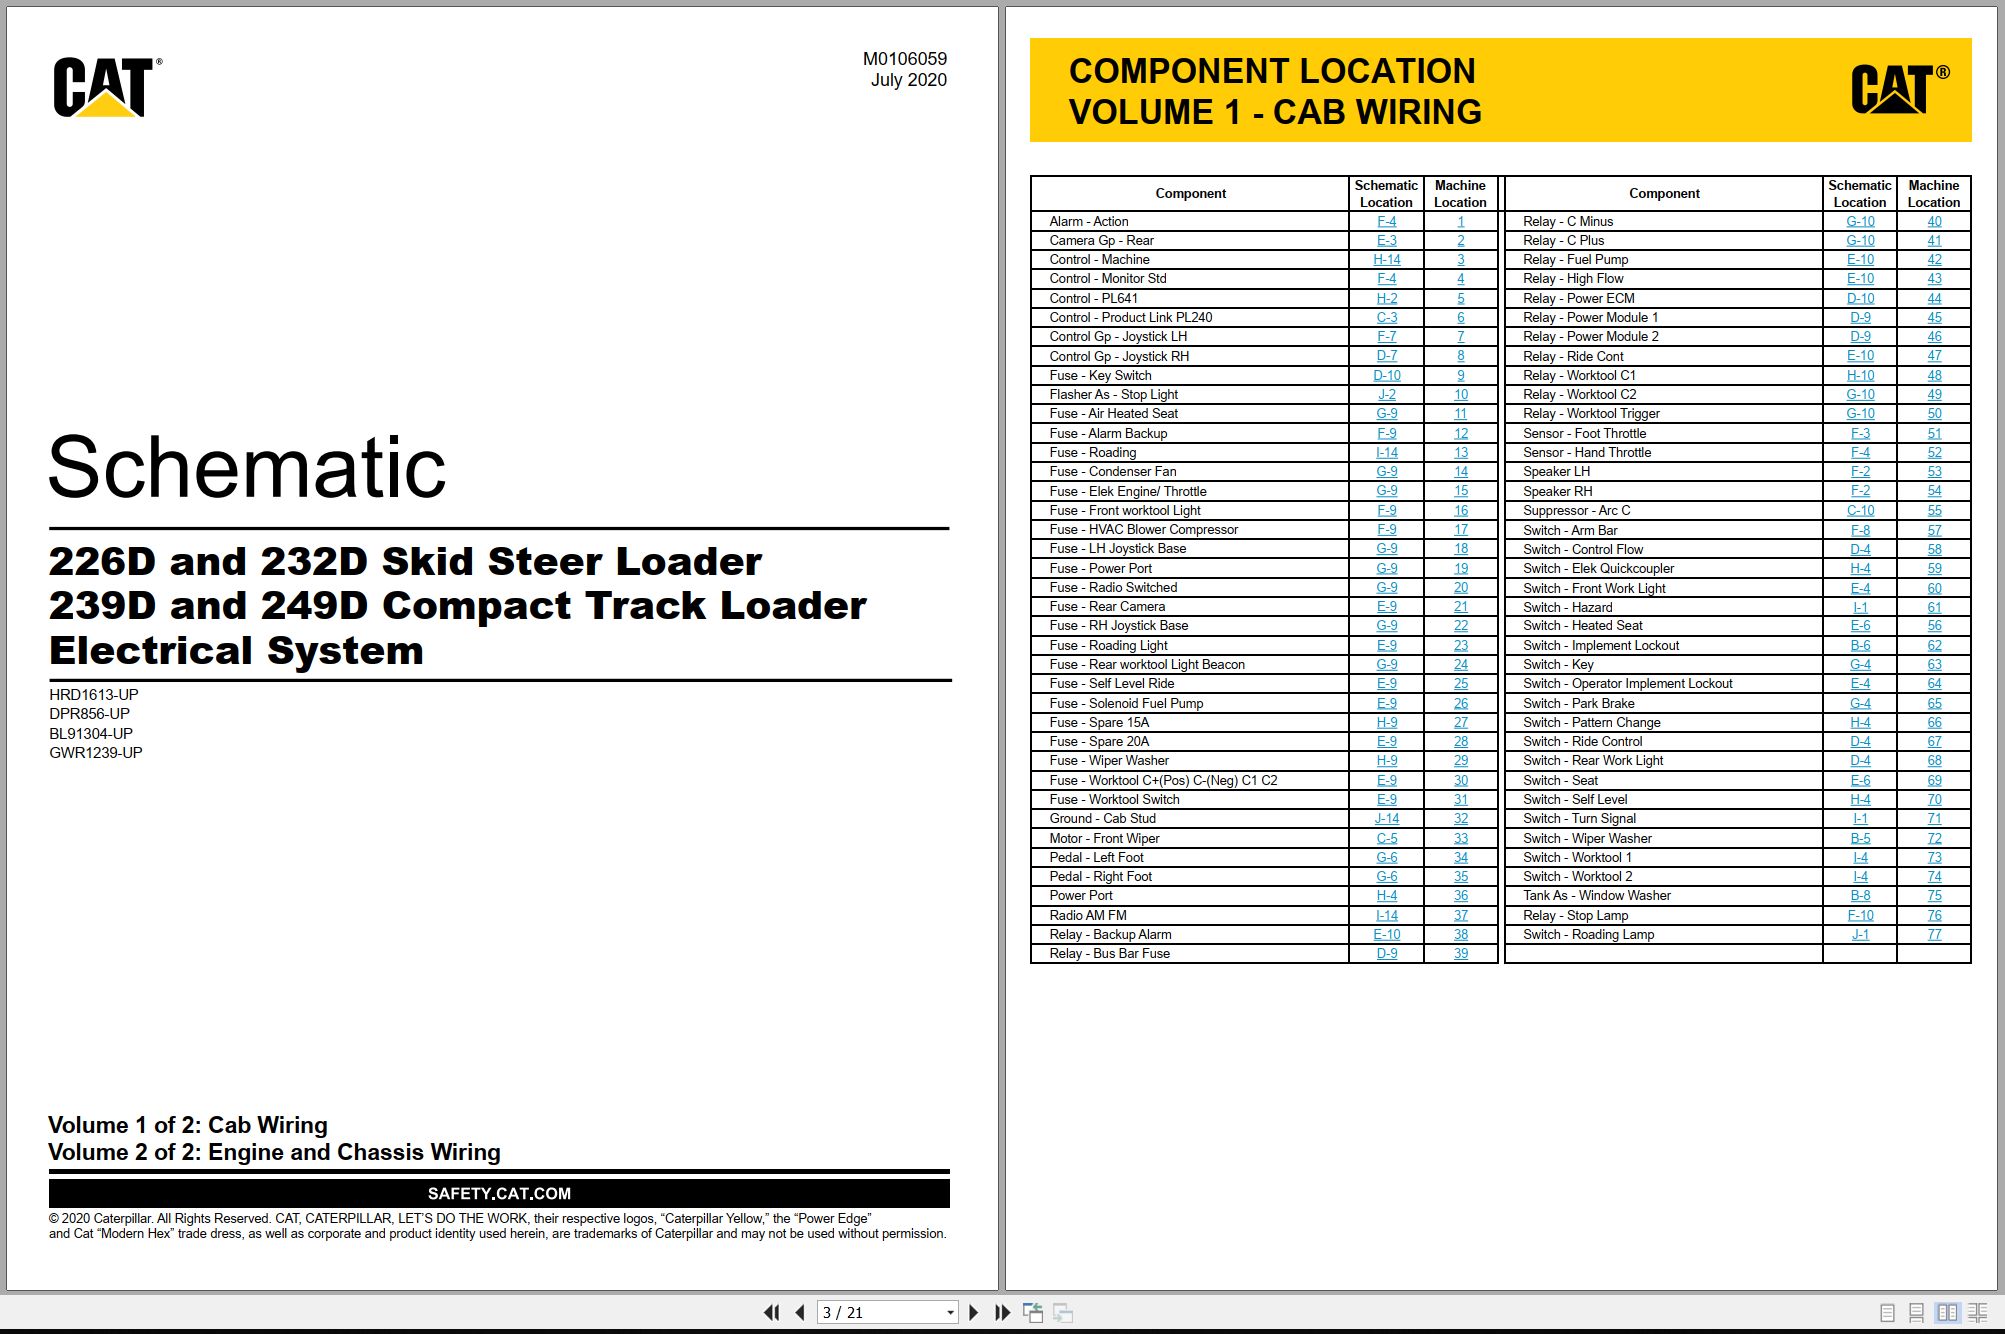Viewport: 2005px width, 1334px height.
Task: Open schematic location B-8 for Tank As - Window Washer
Action: point(1860,896)
